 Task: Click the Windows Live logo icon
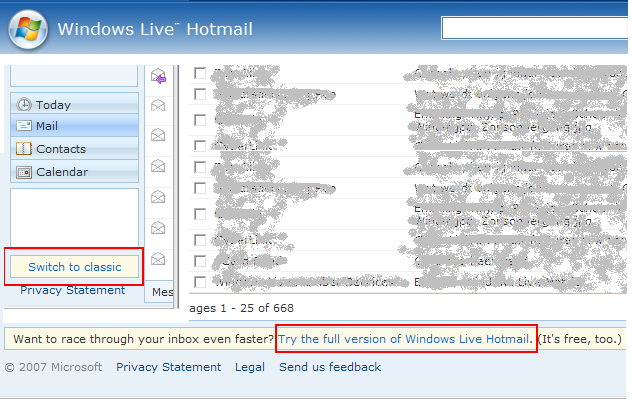tap(27, 27)
